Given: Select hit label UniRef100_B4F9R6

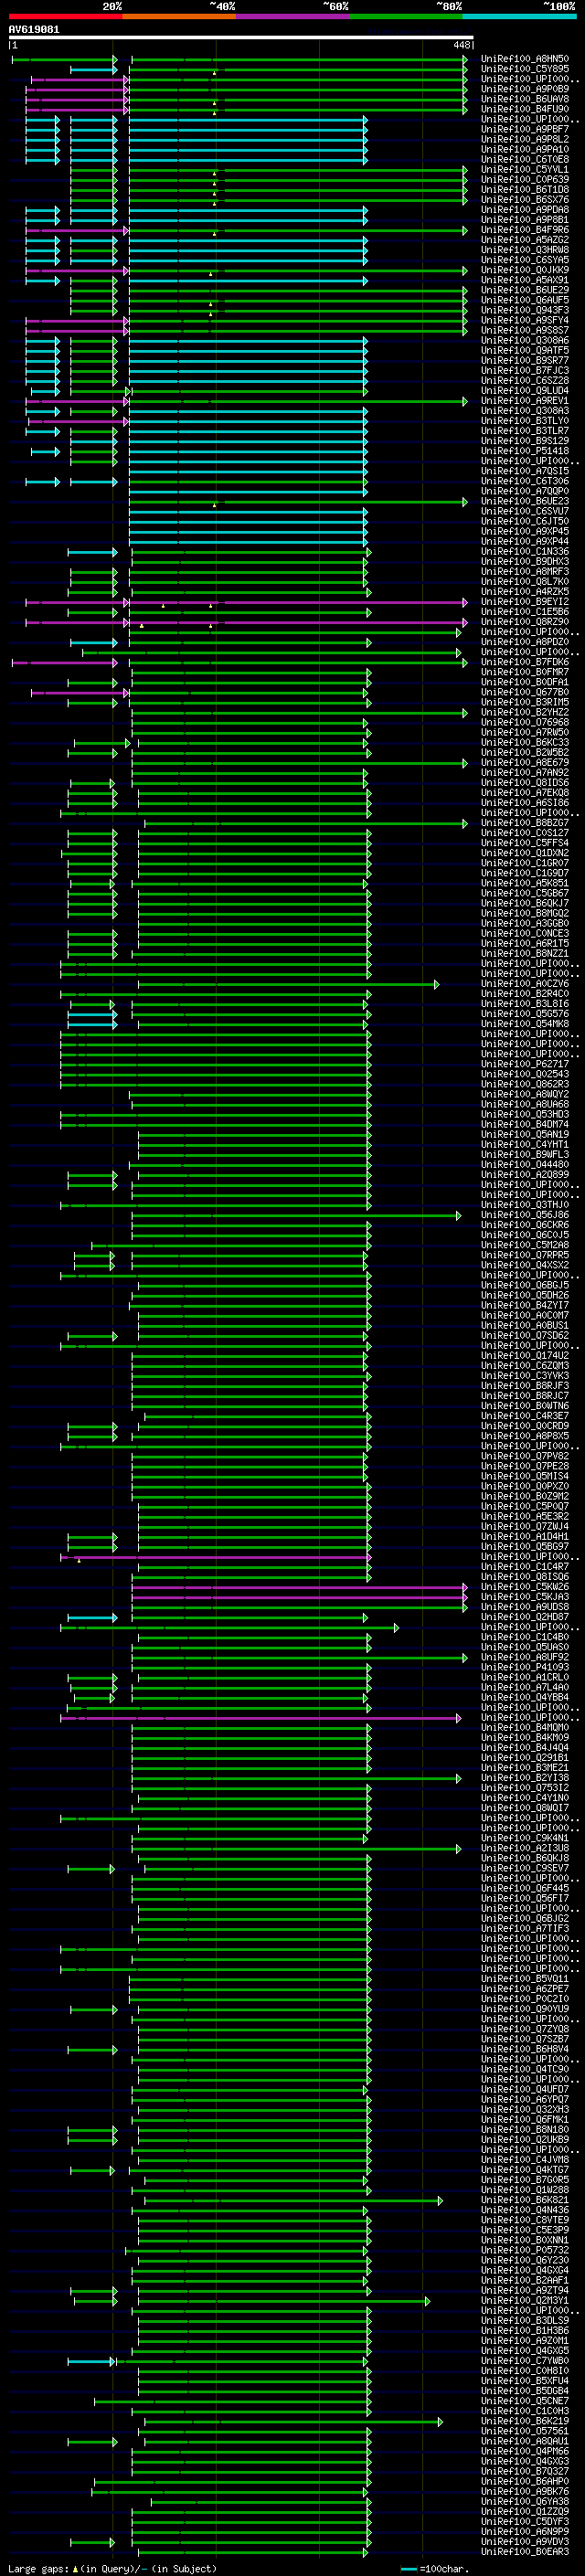Looking at the screenshot, I should point(525,230).
